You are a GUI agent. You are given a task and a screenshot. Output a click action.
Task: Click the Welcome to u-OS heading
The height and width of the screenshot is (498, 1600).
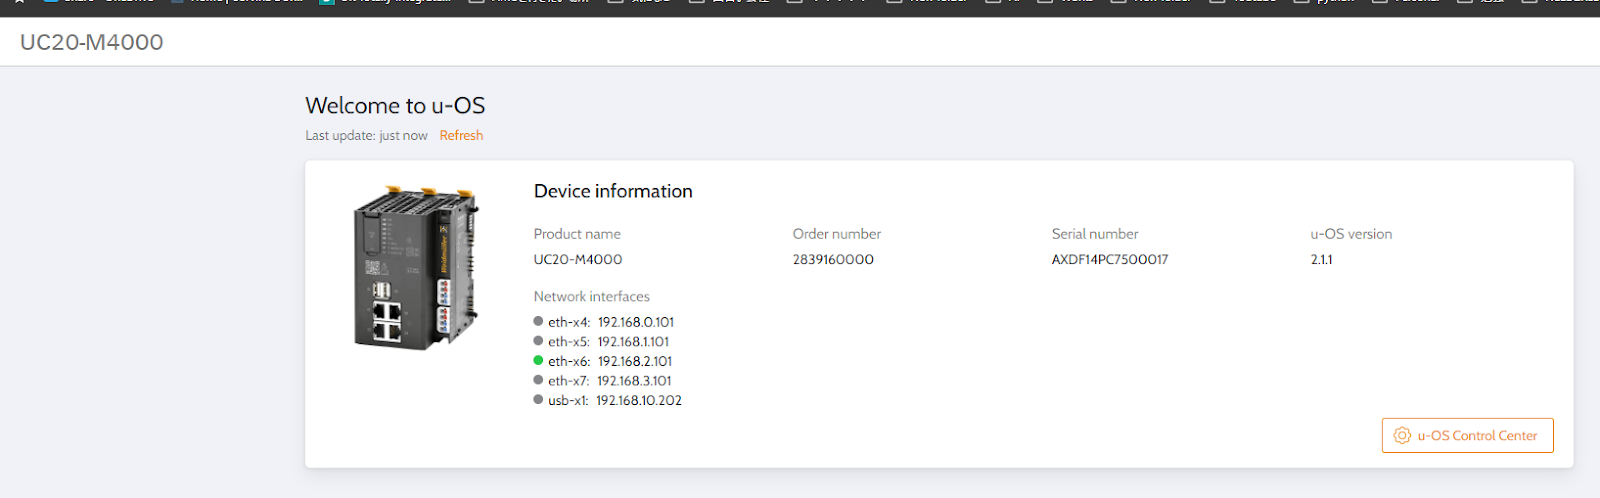(395, 105)
